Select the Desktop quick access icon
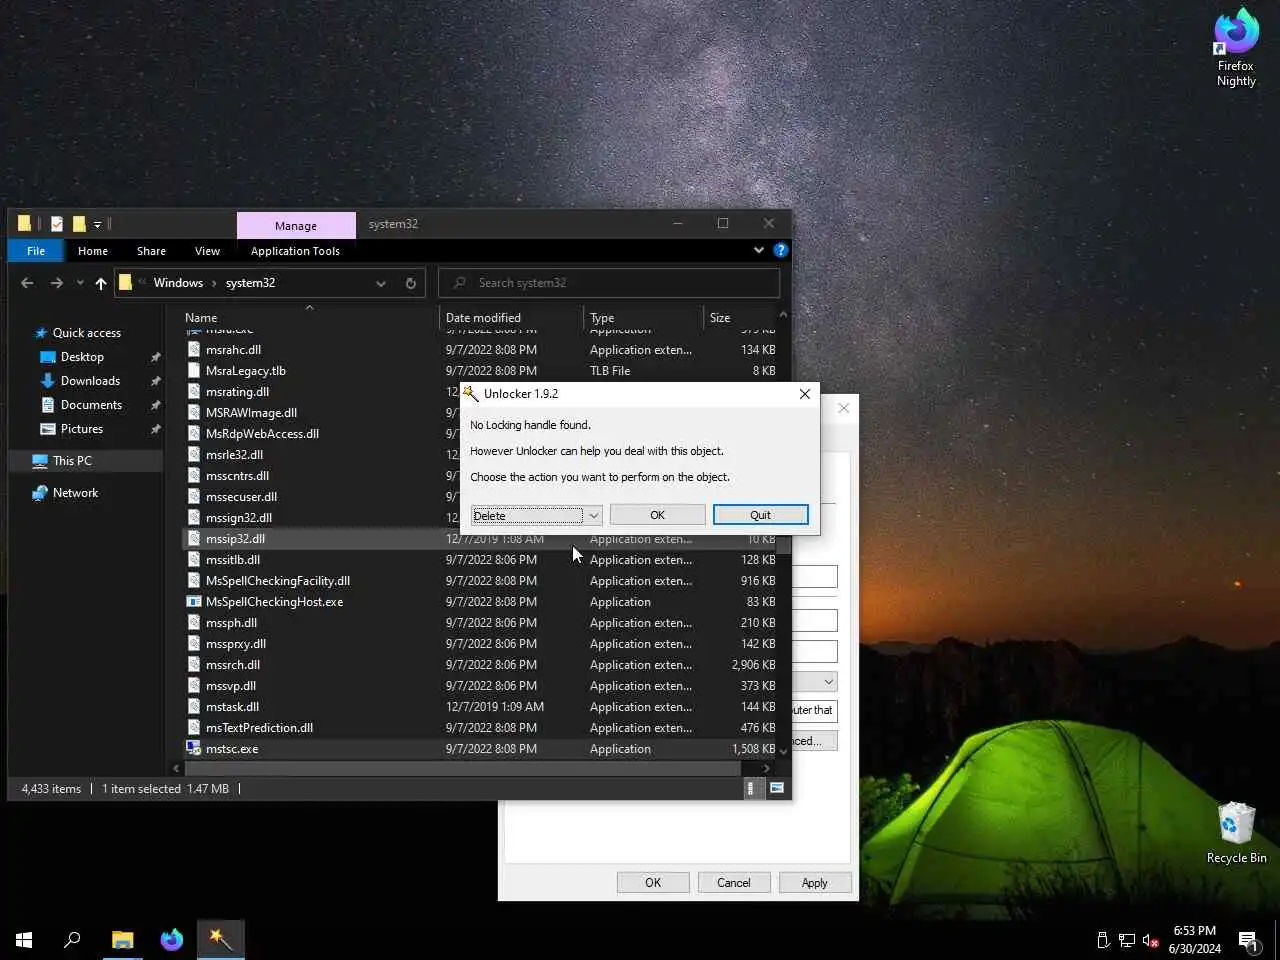The width and height of the screenshot is (1280, 960). tap(47, 357)
